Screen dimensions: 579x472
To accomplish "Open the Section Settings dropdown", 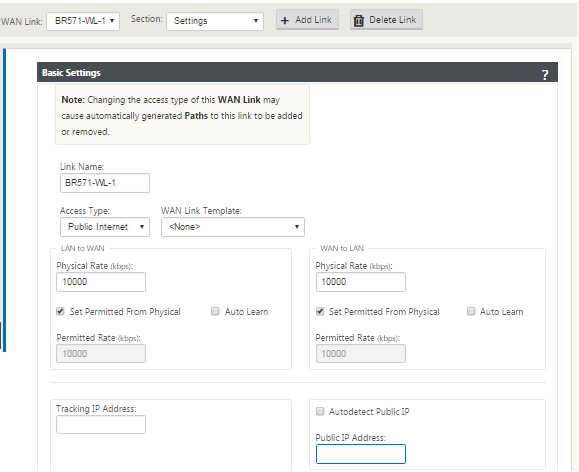I will pyautogui.click(x=215, y=21).
